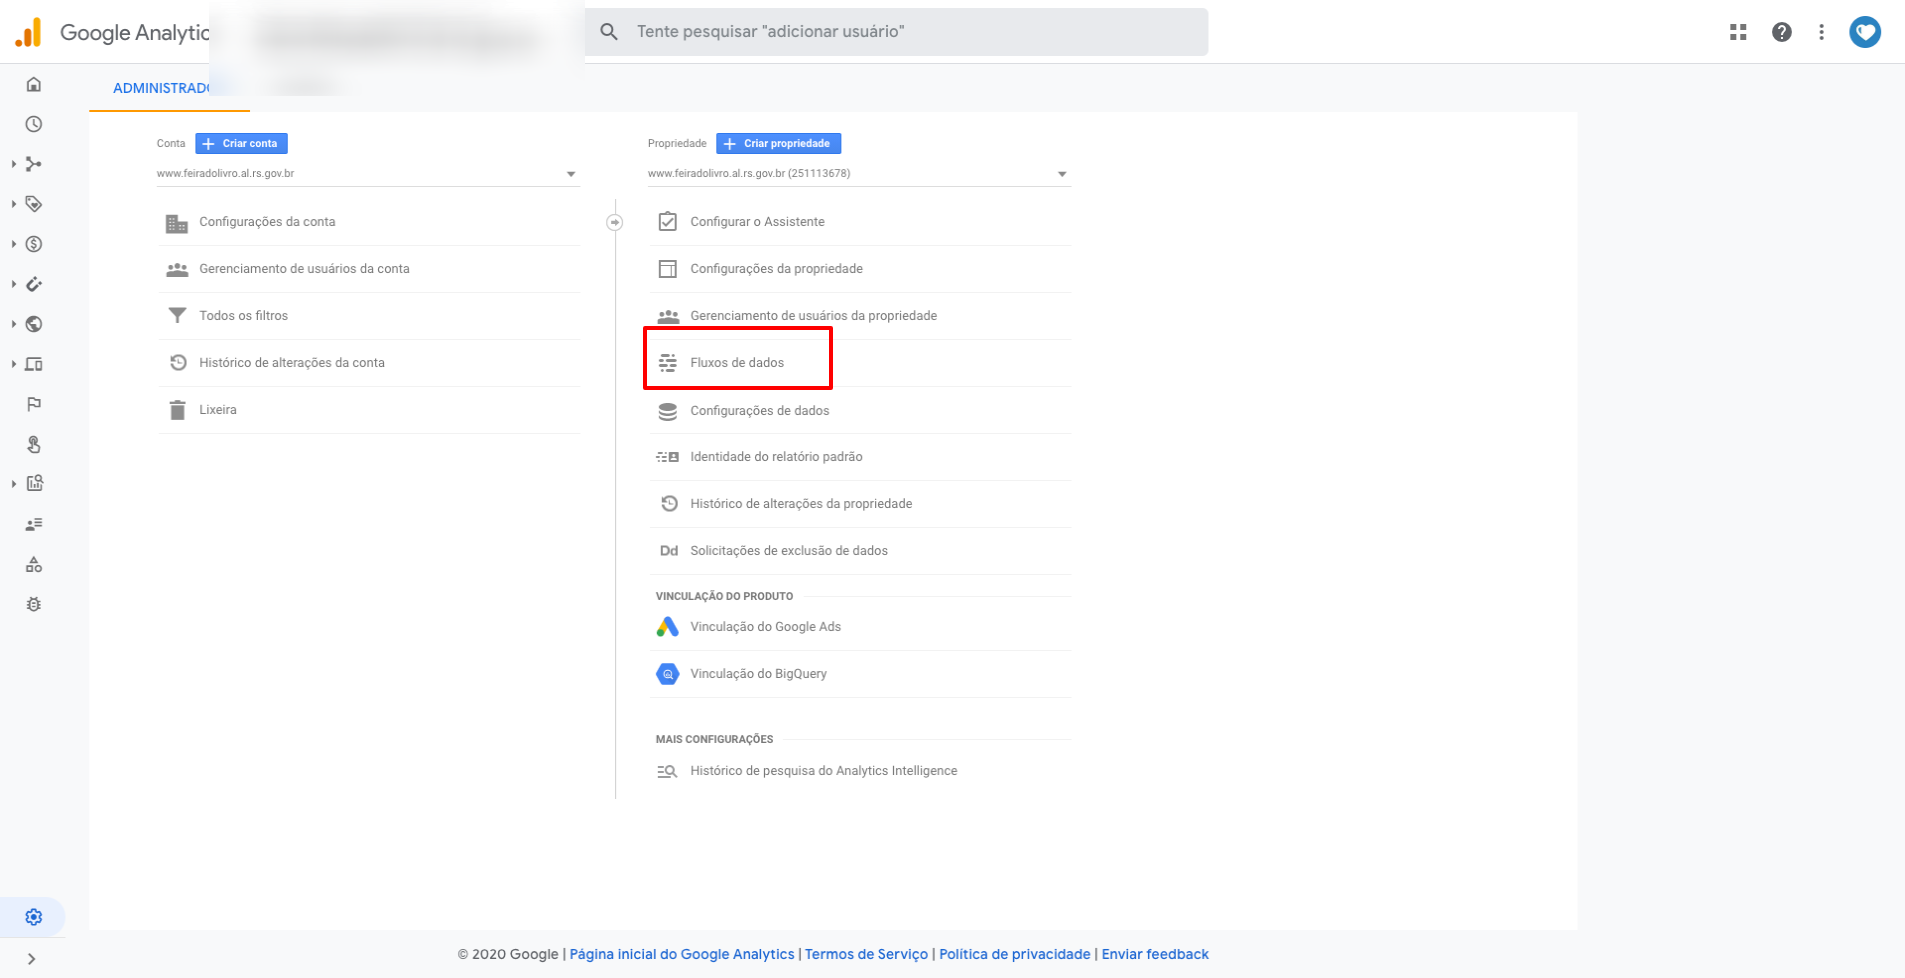The height and width of the screenshot is (978, 1905).
Task: Click the user account avatar
Action: pyautogui.click(x=1864, y=32)
